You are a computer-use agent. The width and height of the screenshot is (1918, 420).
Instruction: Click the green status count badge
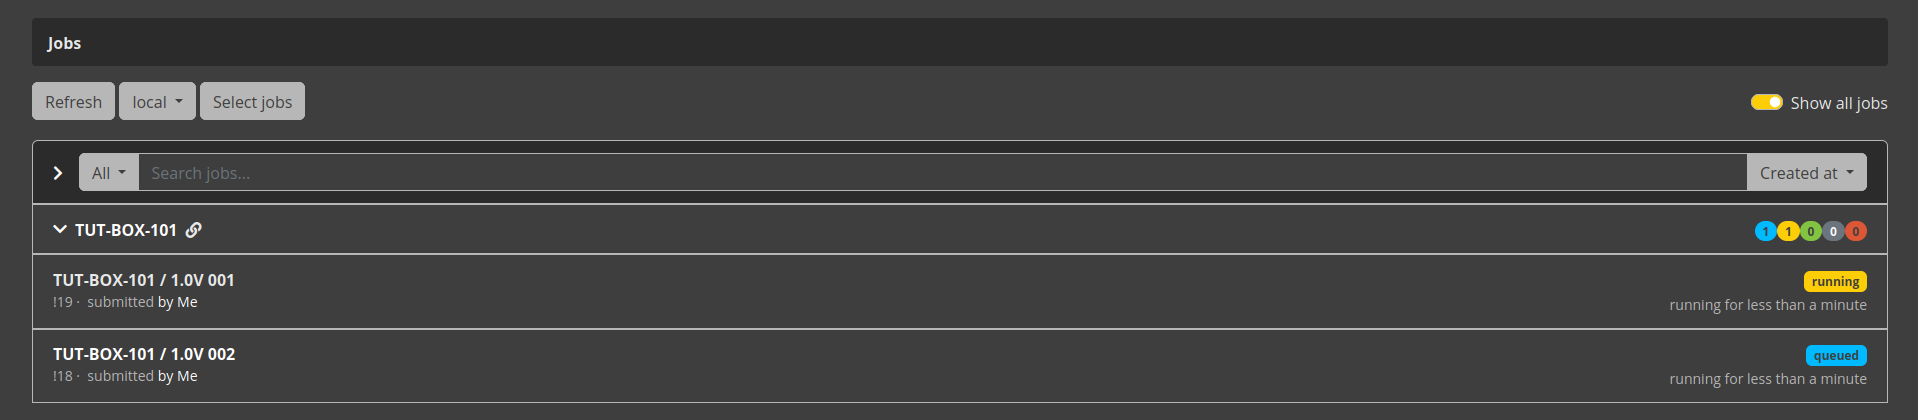point(1810,231)
